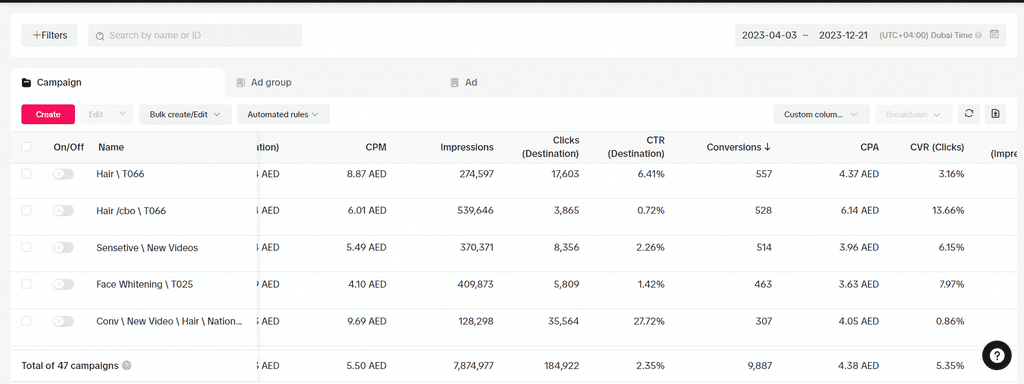Screen dimensions: 1024x384
Task: Open campaign Hair \ T066
Action: click(120, 174)
